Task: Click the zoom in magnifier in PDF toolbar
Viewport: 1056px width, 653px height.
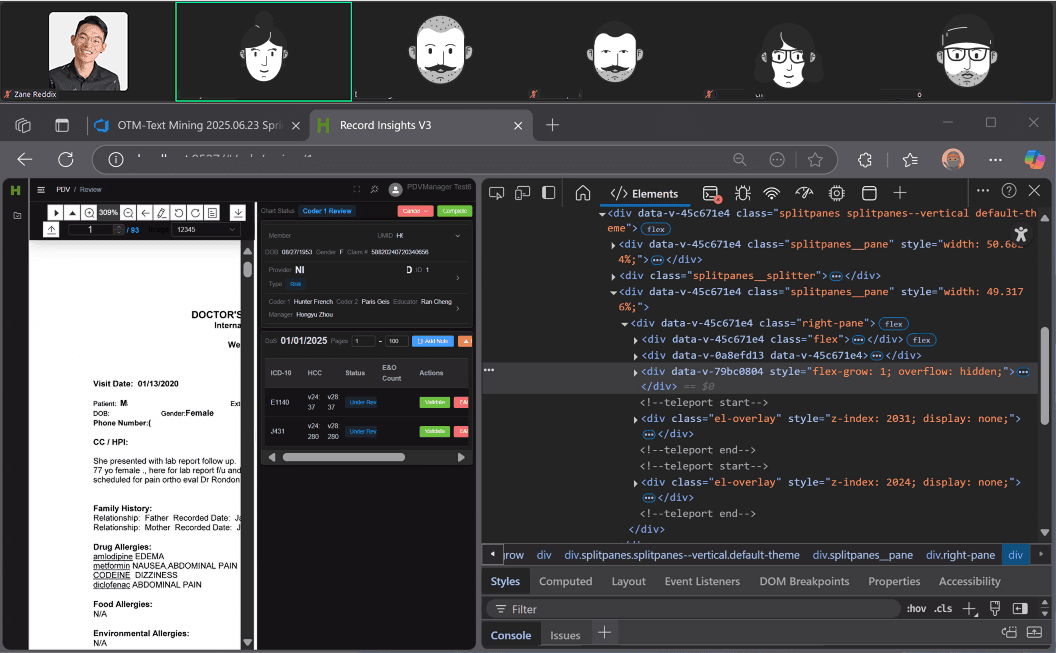Action: click(x=90, y=213)
